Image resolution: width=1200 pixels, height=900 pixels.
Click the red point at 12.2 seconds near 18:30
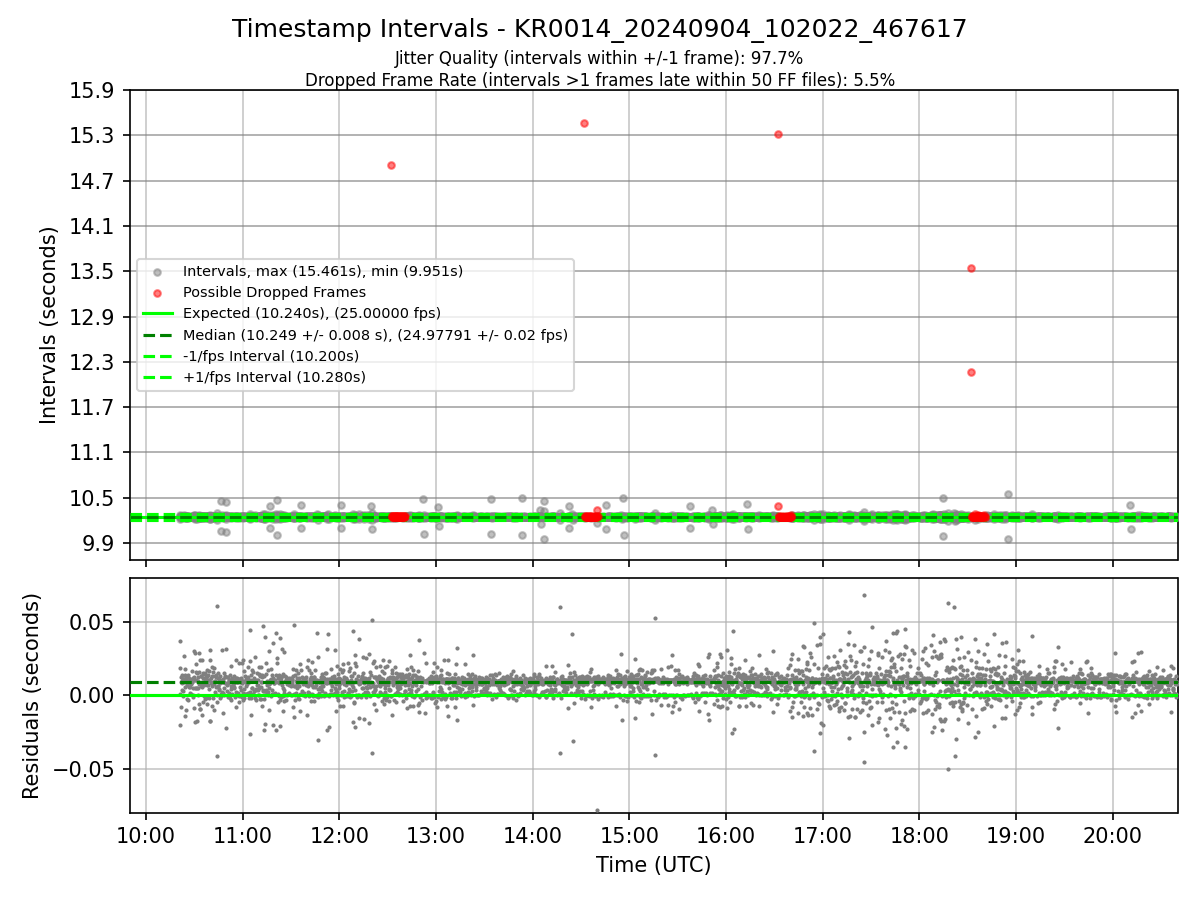971,372
